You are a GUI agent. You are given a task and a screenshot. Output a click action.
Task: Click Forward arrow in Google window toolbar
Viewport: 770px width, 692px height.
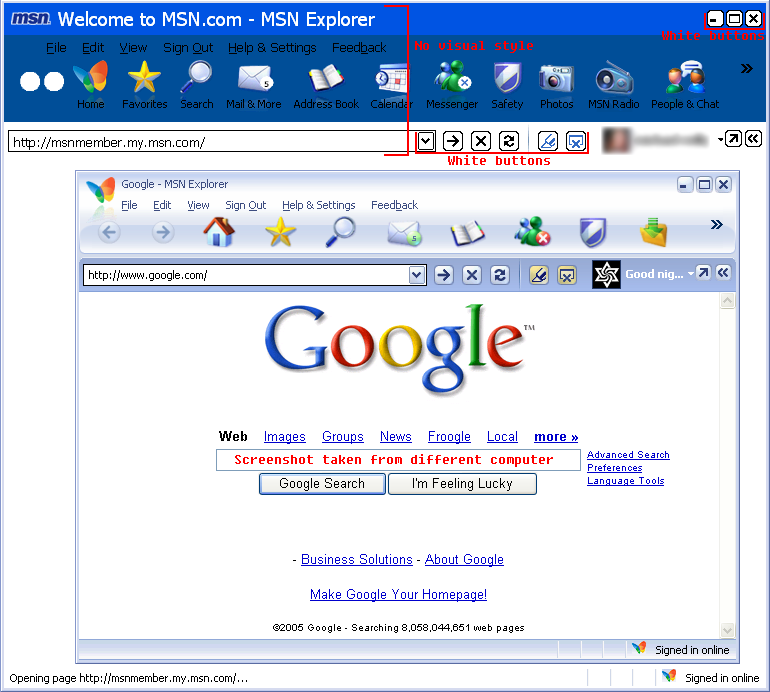[163, 232]
